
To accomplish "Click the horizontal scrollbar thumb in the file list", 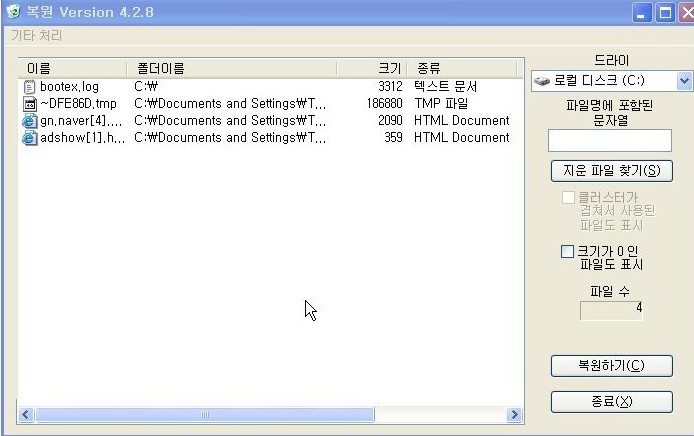I will coord(205,415).
